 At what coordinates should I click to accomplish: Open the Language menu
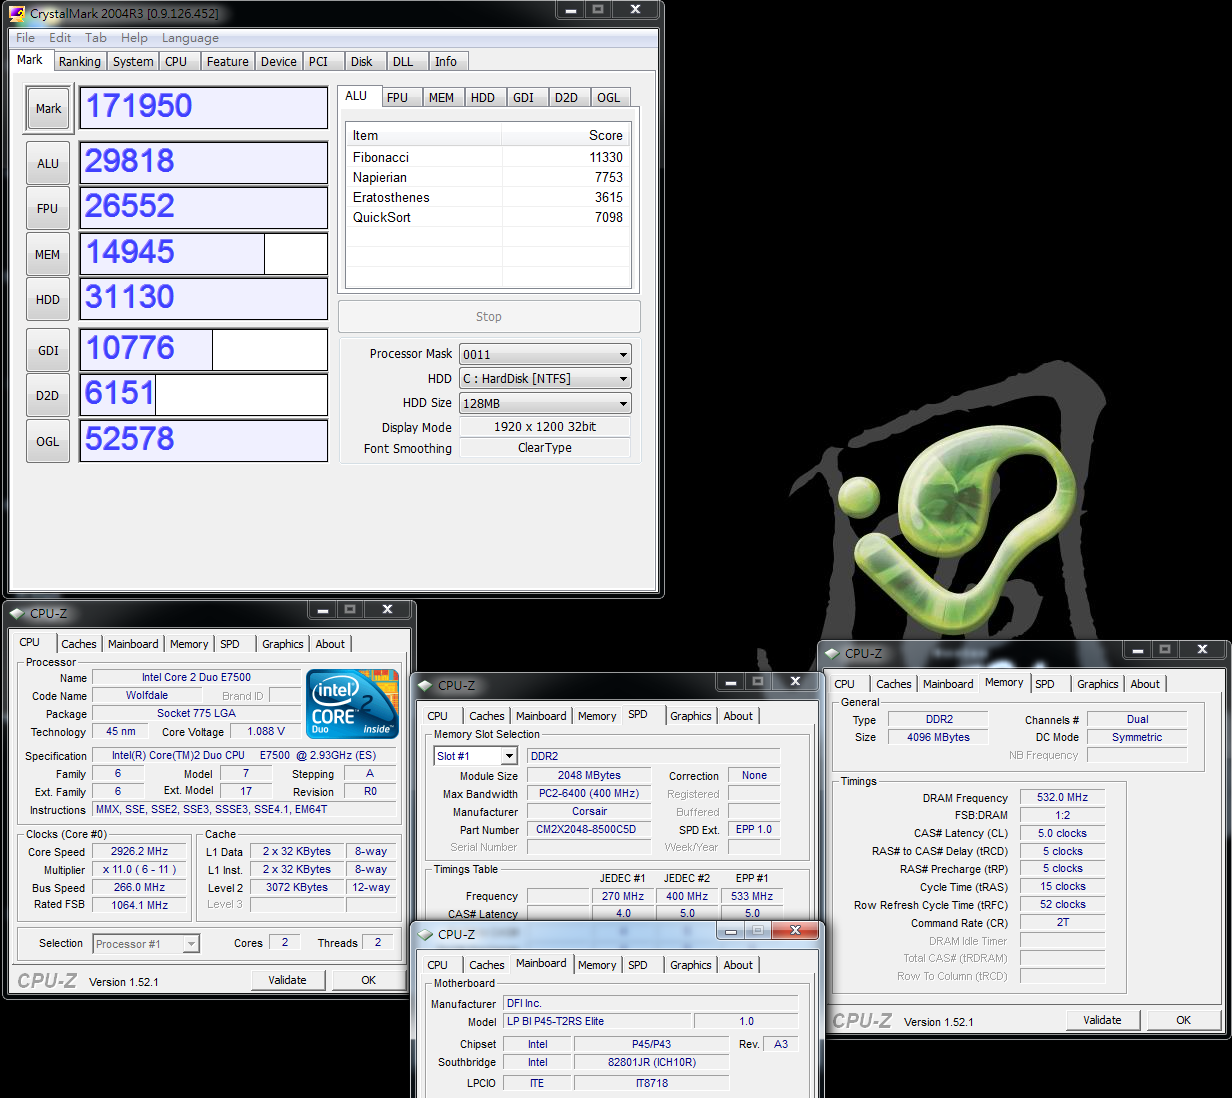(x=190, y=38)
